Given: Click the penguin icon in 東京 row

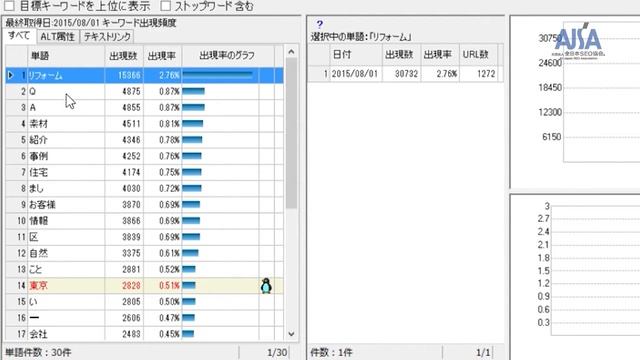Looking at the screenshot, I should [x=266, y=286].
